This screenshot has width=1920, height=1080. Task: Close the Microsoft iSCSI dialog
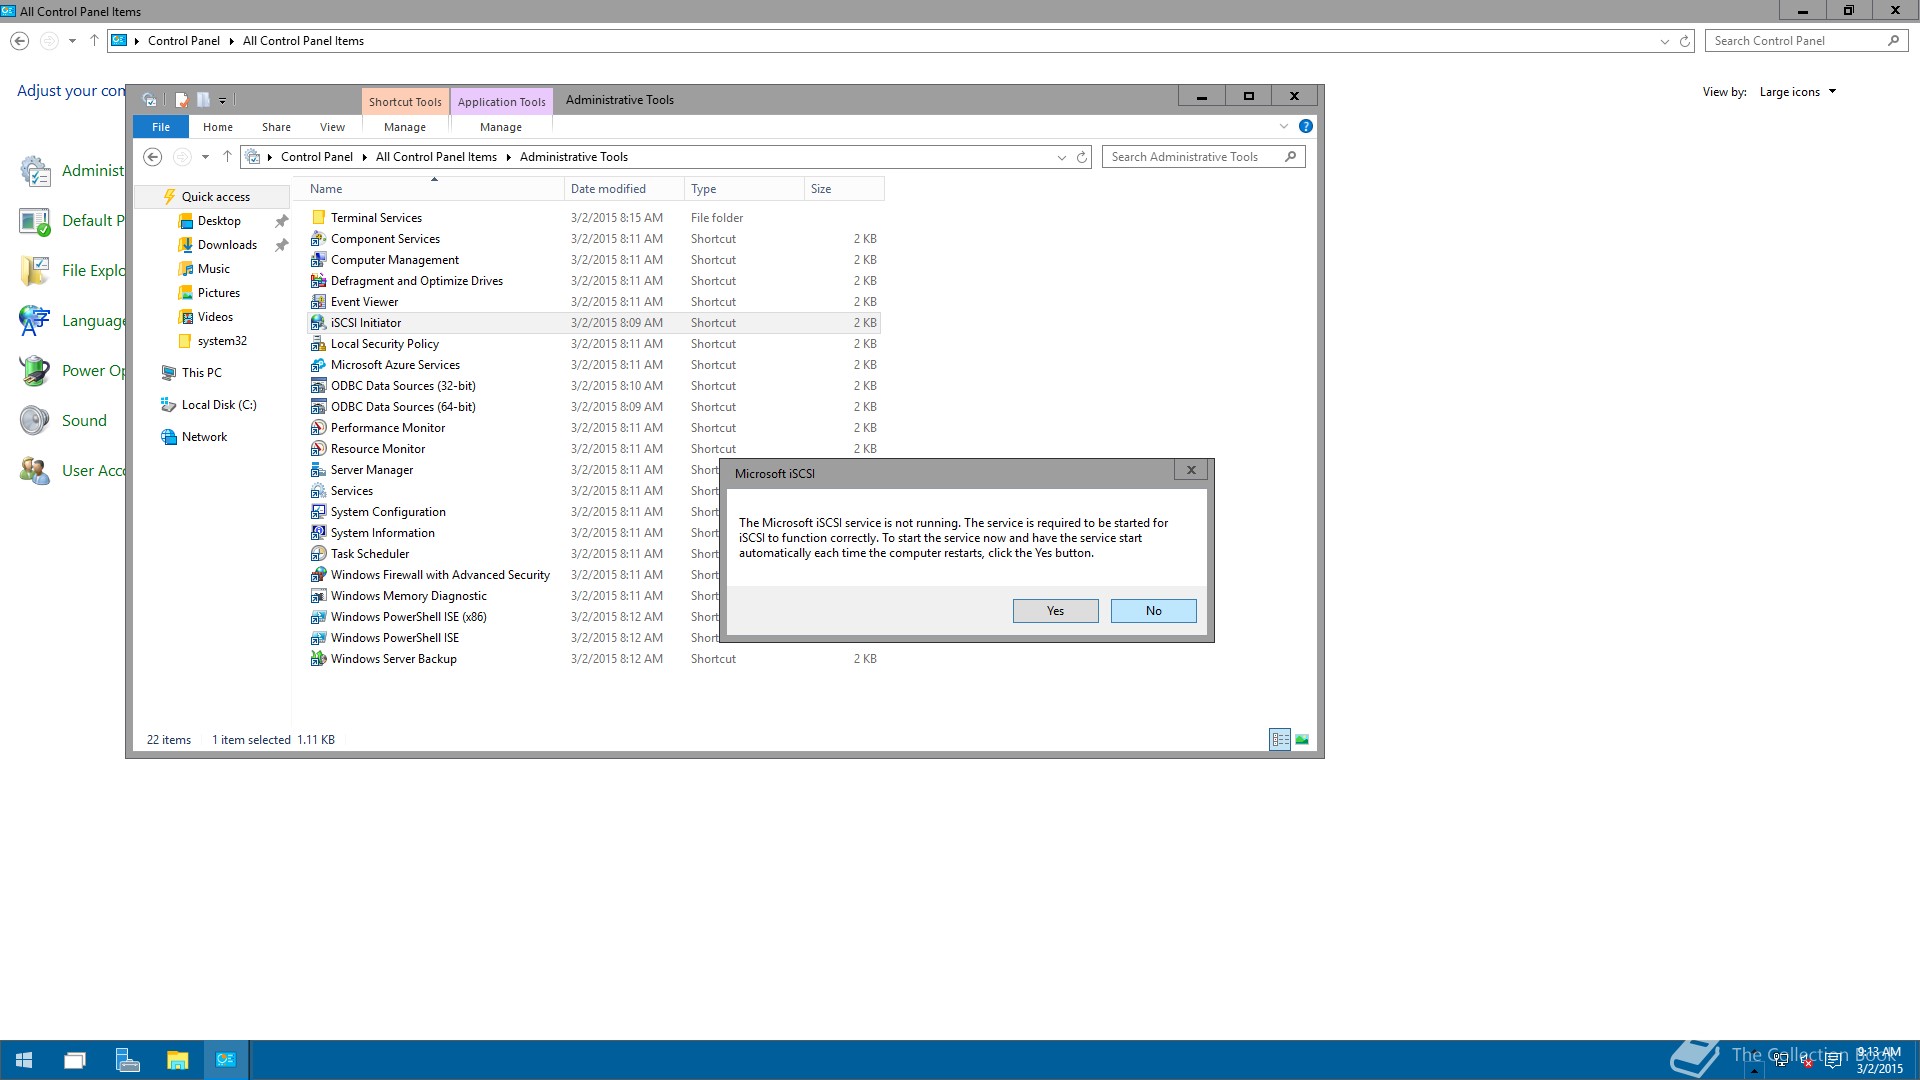[x=1191, y=470]
